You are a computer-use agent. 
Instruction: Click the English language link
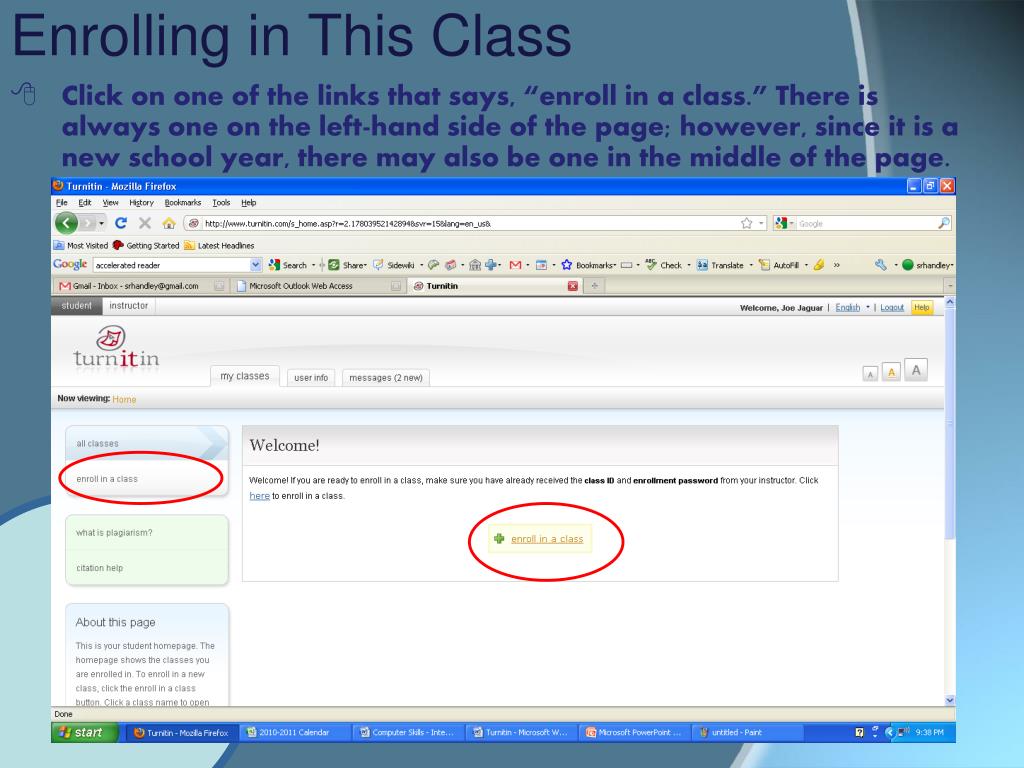click(848, 308)
